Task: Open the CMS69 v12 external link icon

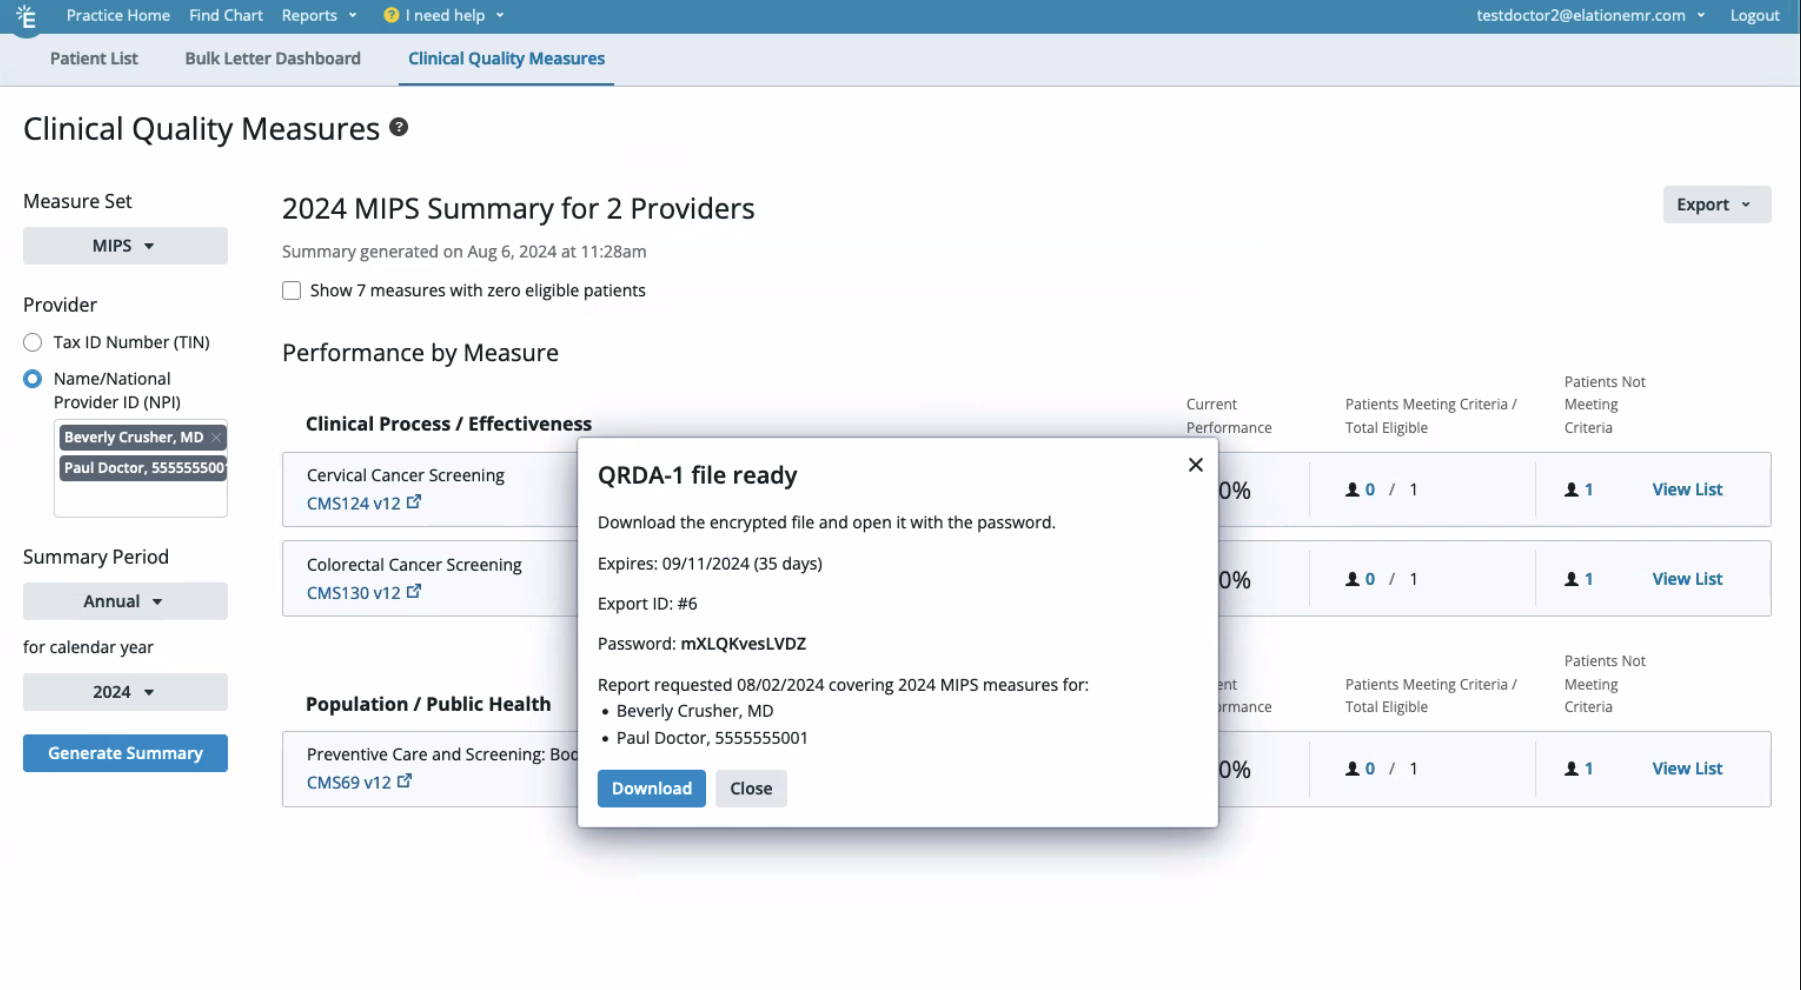Action: click(404, 781)
